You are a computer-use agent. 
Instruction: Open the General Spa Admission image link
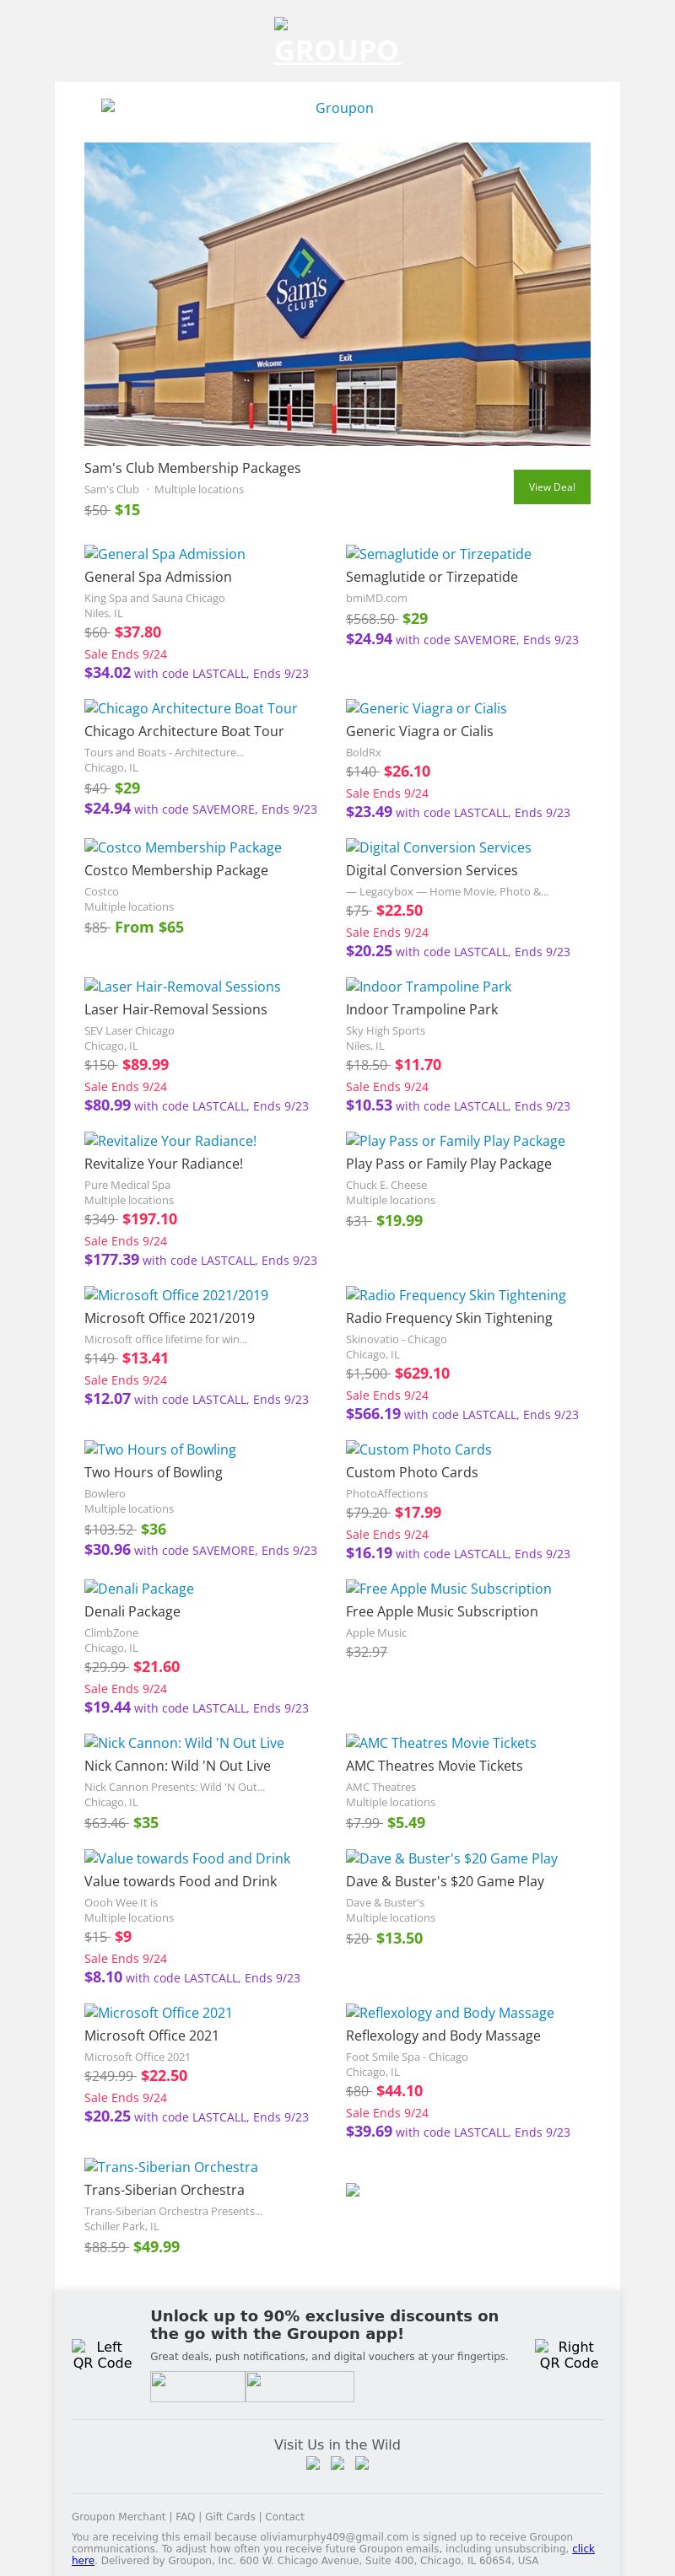click(x=165, y=554)
